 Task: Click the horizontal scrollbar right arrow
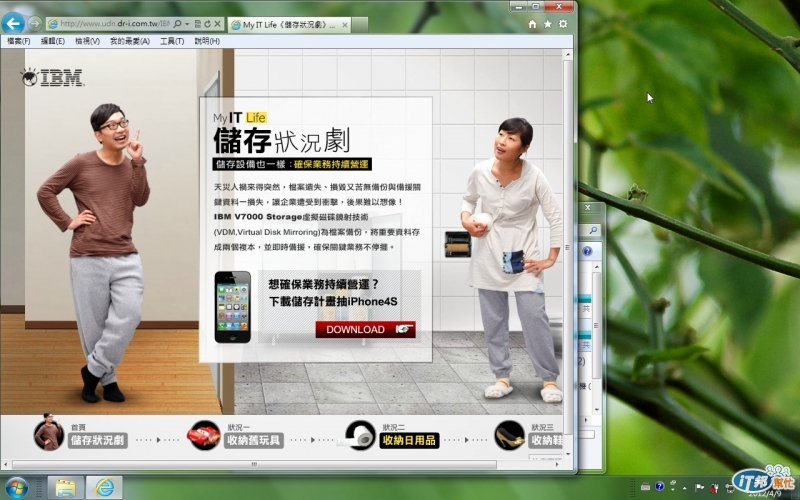coord(558,464)
